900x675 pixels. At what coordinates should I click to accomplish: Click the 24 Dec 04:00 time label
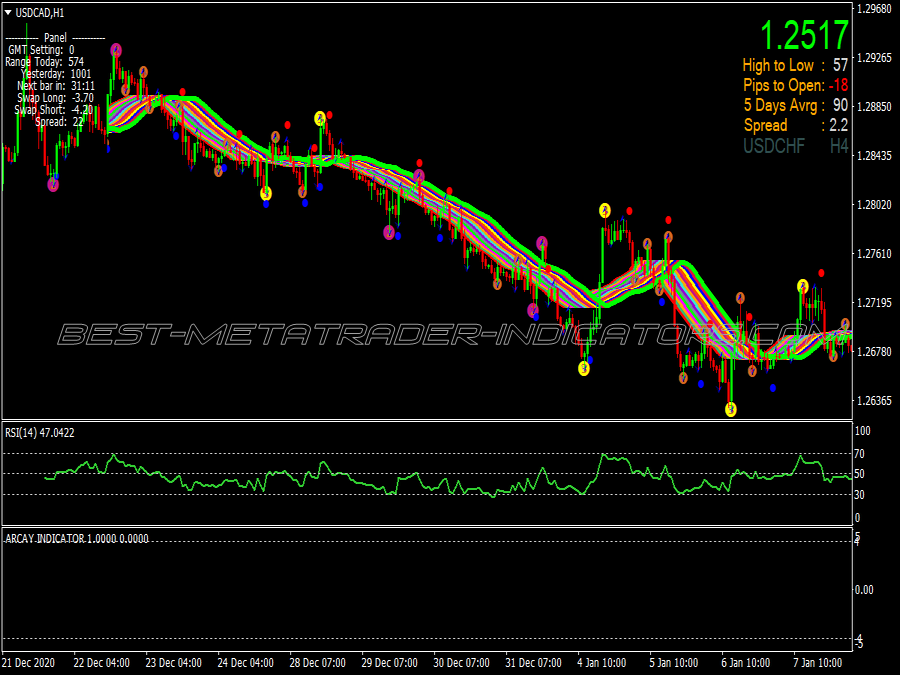(x=246, y=663)
